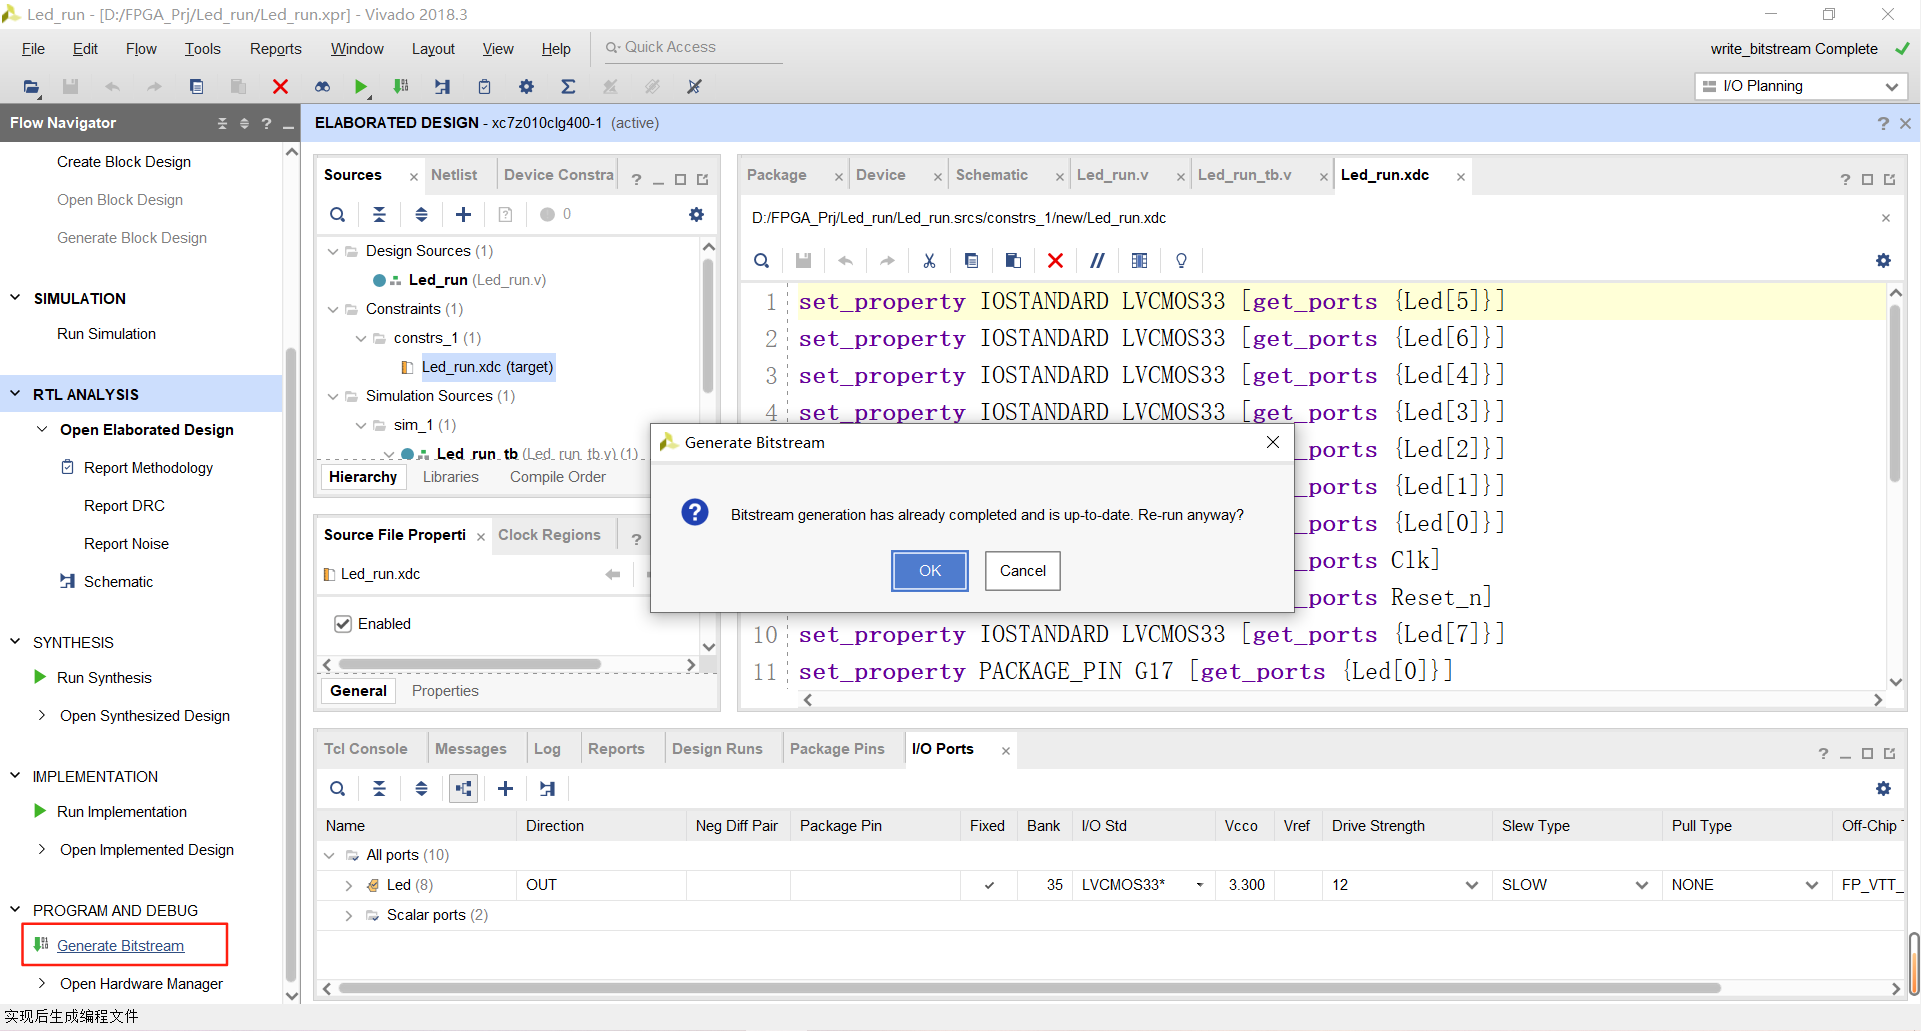Close the Generate Bitstream dialog with X
1921x1031 pixels.
(1273, 442)
